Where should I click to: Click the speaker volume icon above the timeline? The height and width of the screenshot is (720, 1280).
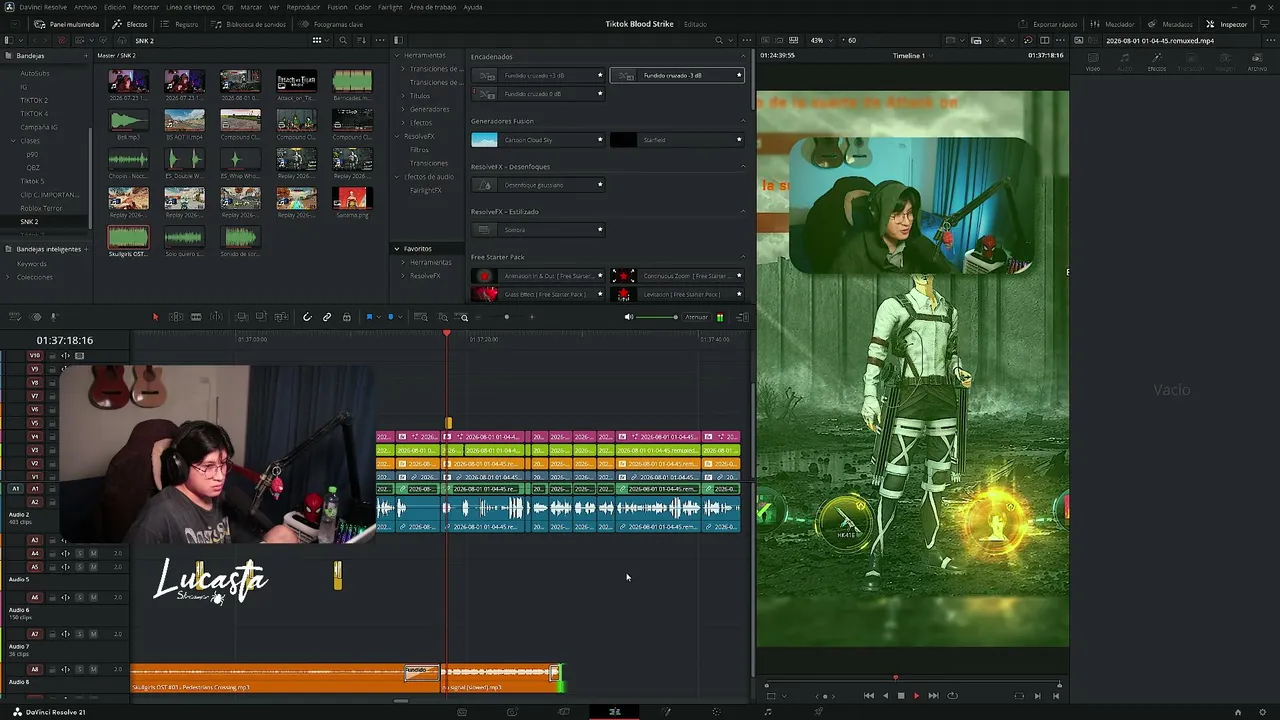629,317
